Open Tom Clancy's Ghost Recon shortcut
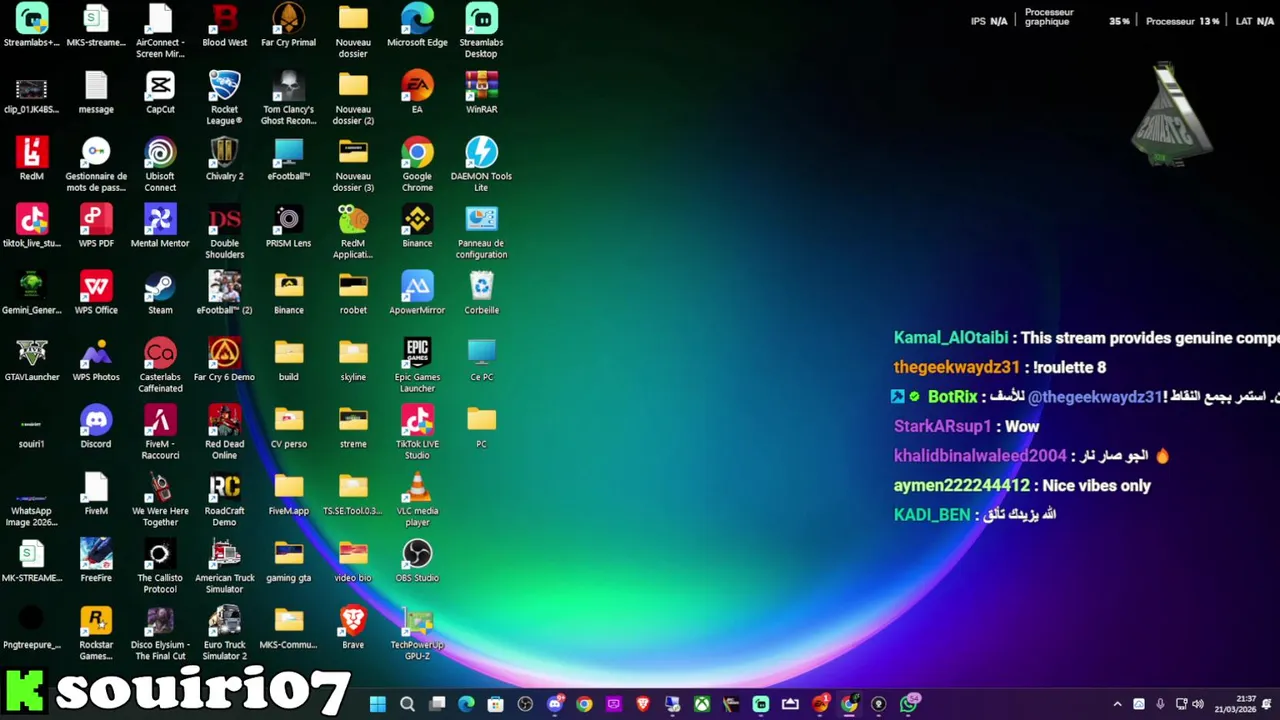Image resolution: width=1280 pixels, height=720 pixels. [x=288, y=97]
